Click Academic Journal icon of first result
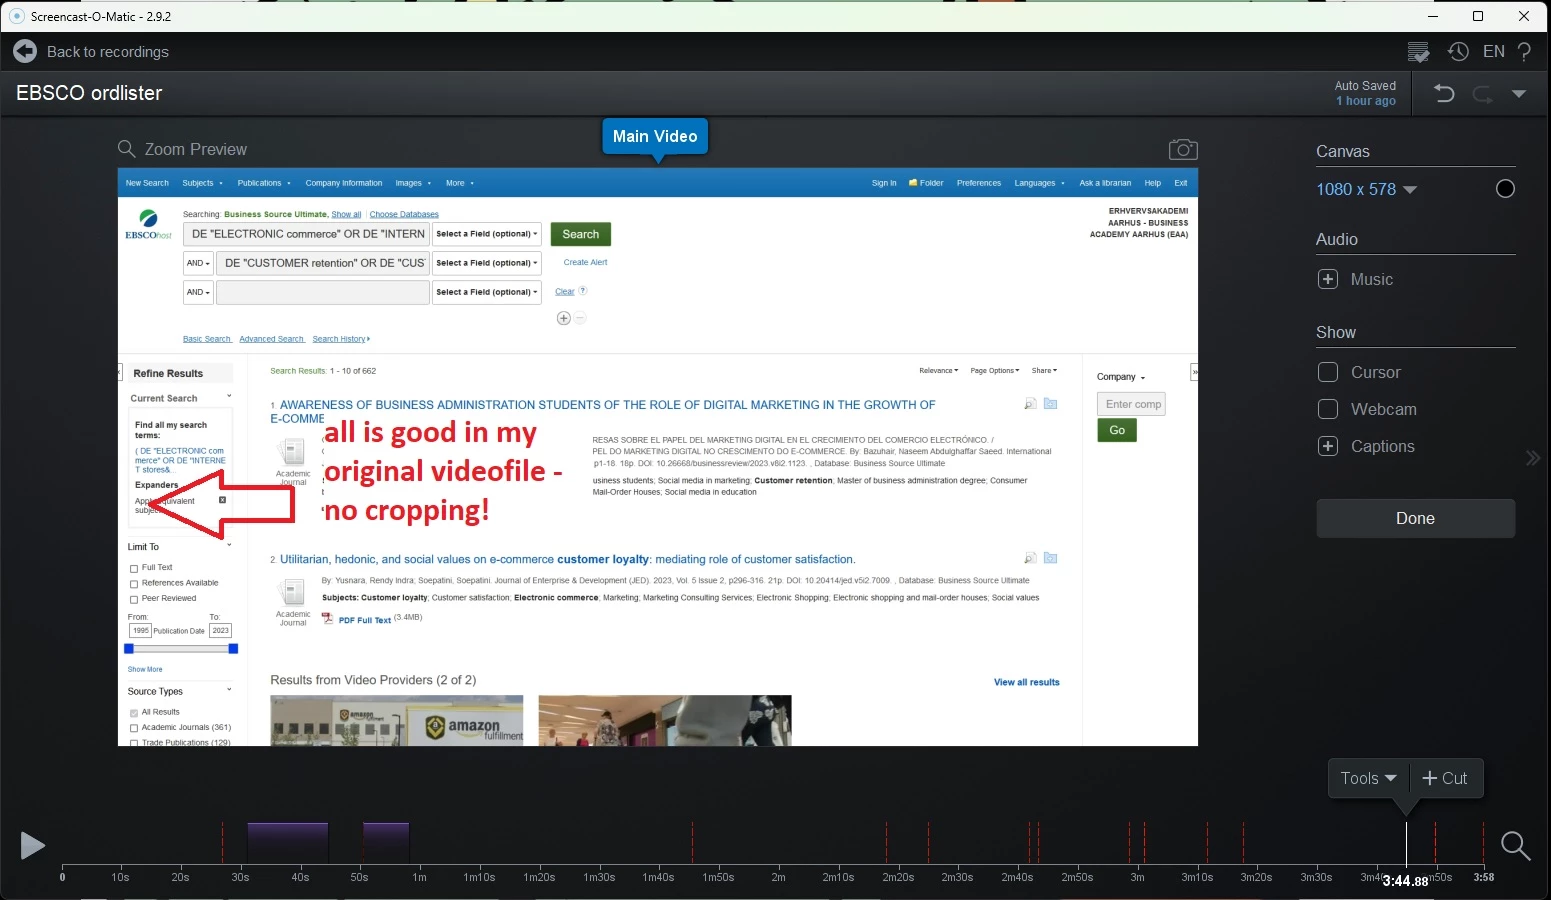 tap(293, 452)
